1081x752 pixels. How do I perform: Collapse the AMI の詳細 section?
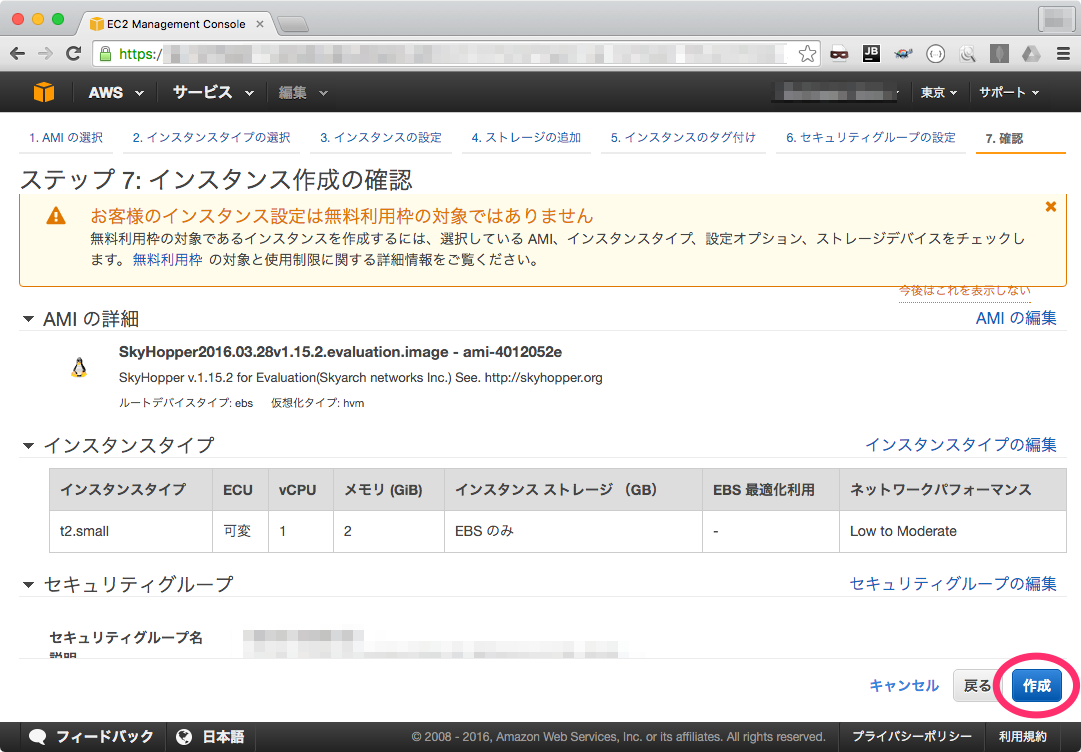[x=28, y=319]
